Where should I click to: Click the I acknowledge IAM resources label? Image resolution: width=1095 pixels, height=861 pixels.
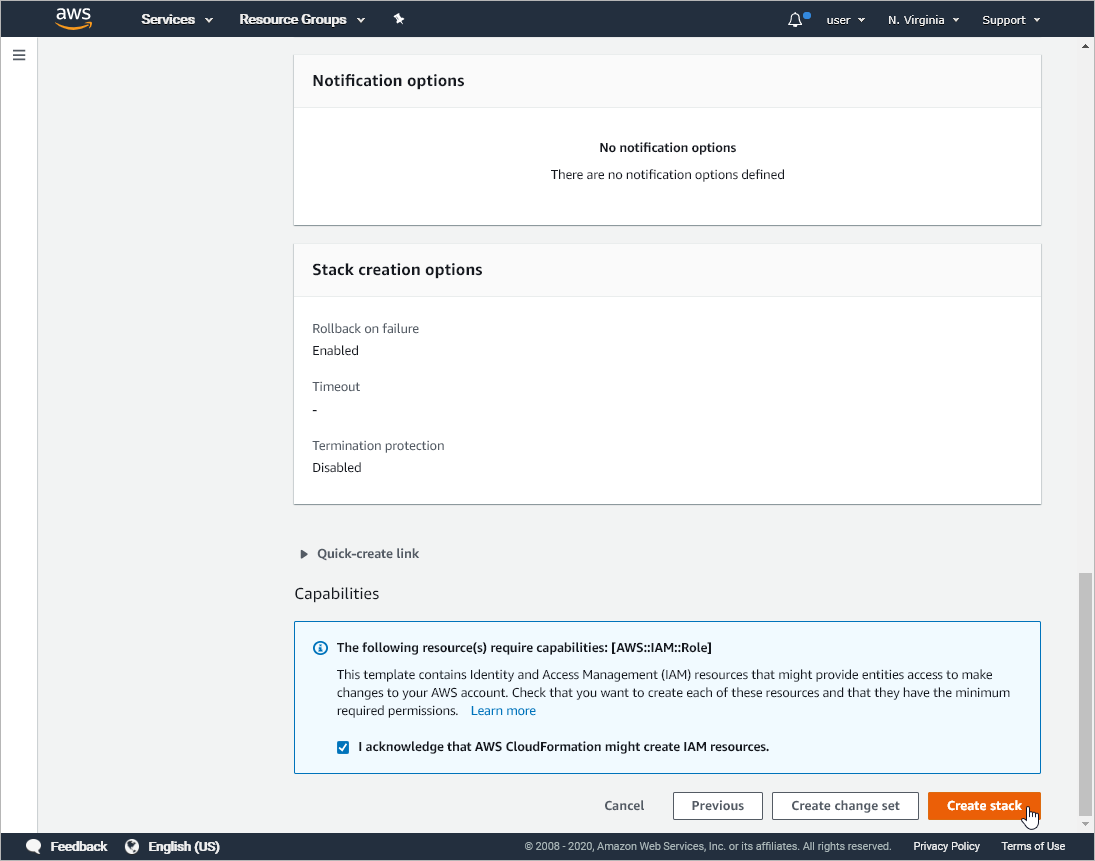click(564, 747)
